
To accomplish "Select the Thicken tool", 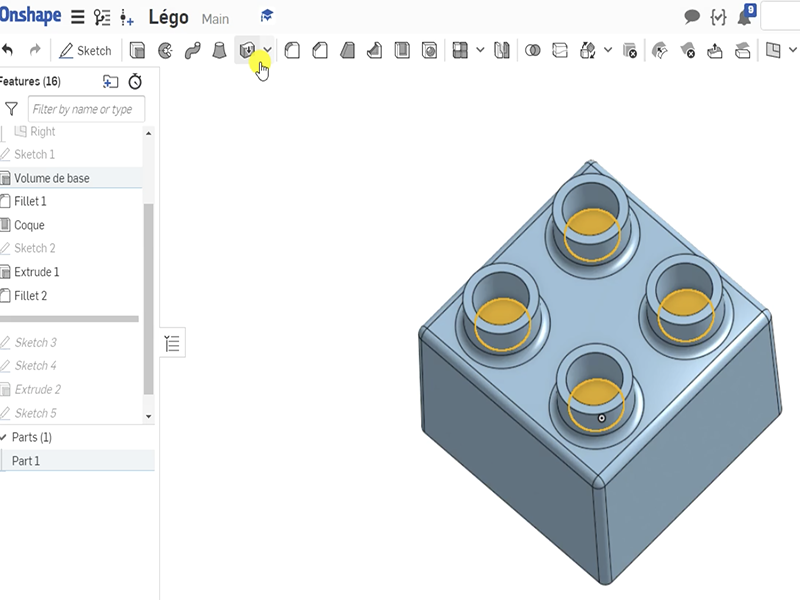I will coord(247,51).
